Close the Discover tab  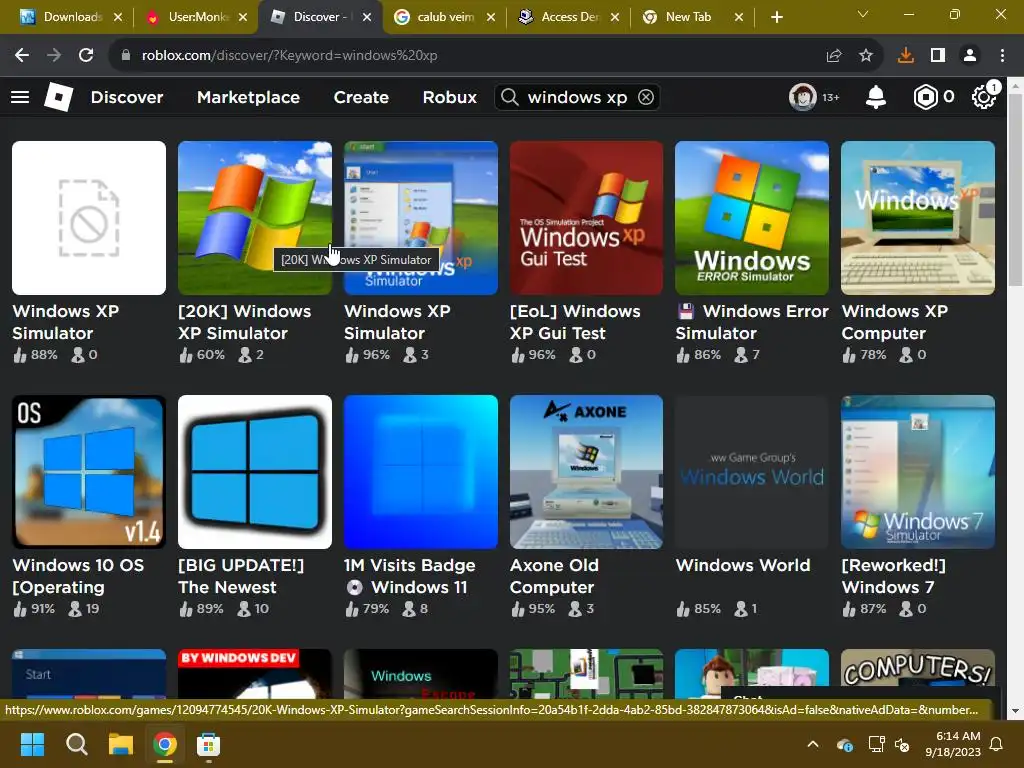coord(367,17)
